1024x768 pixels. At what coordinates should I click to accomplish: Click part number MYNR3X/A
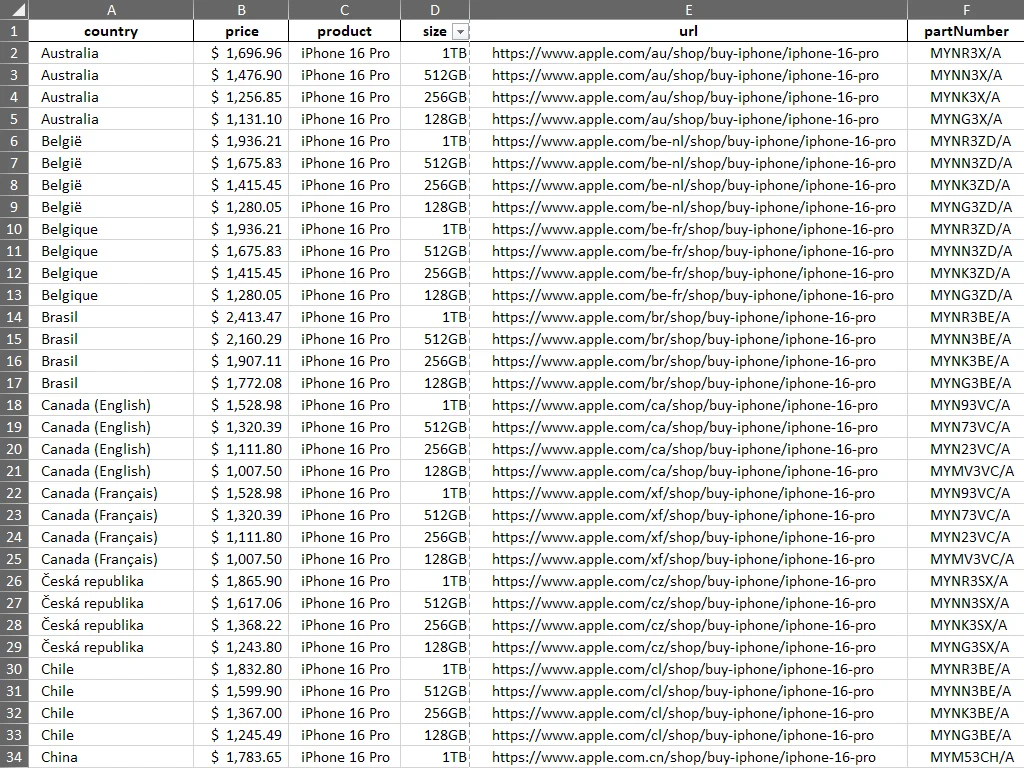tap(966, 53)
